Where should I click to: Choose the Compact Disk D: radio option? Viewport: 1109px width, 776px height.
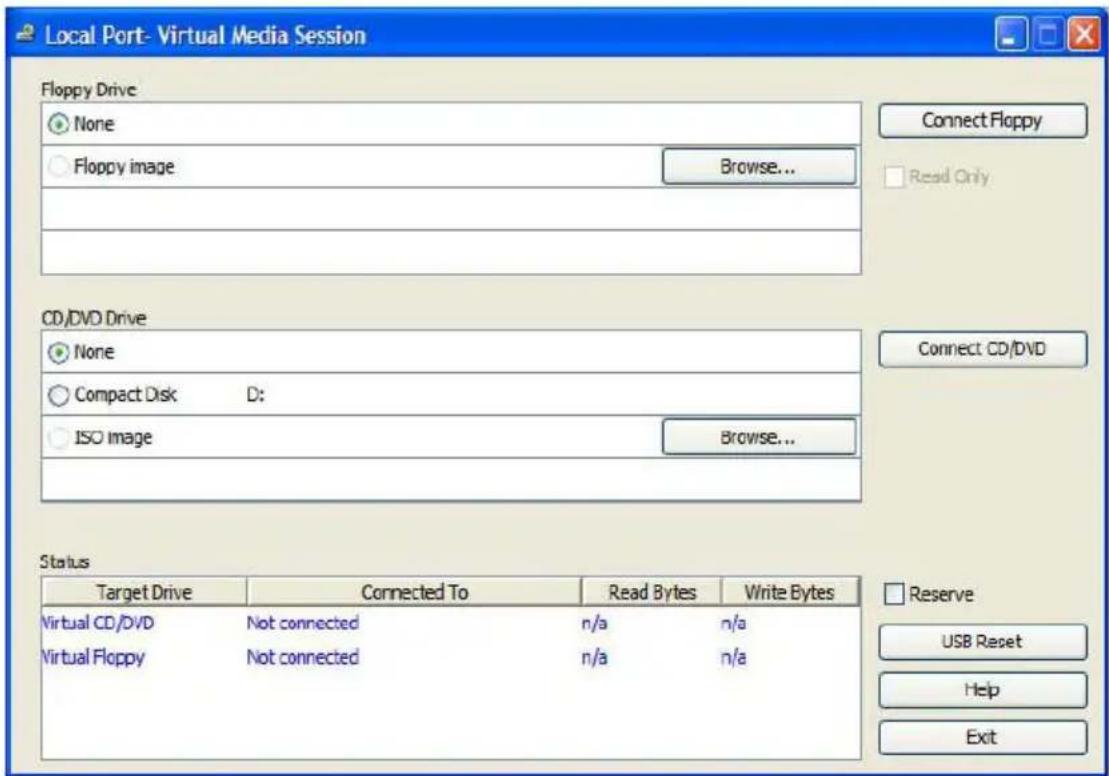pyautogui.click(x=58, y=395)
